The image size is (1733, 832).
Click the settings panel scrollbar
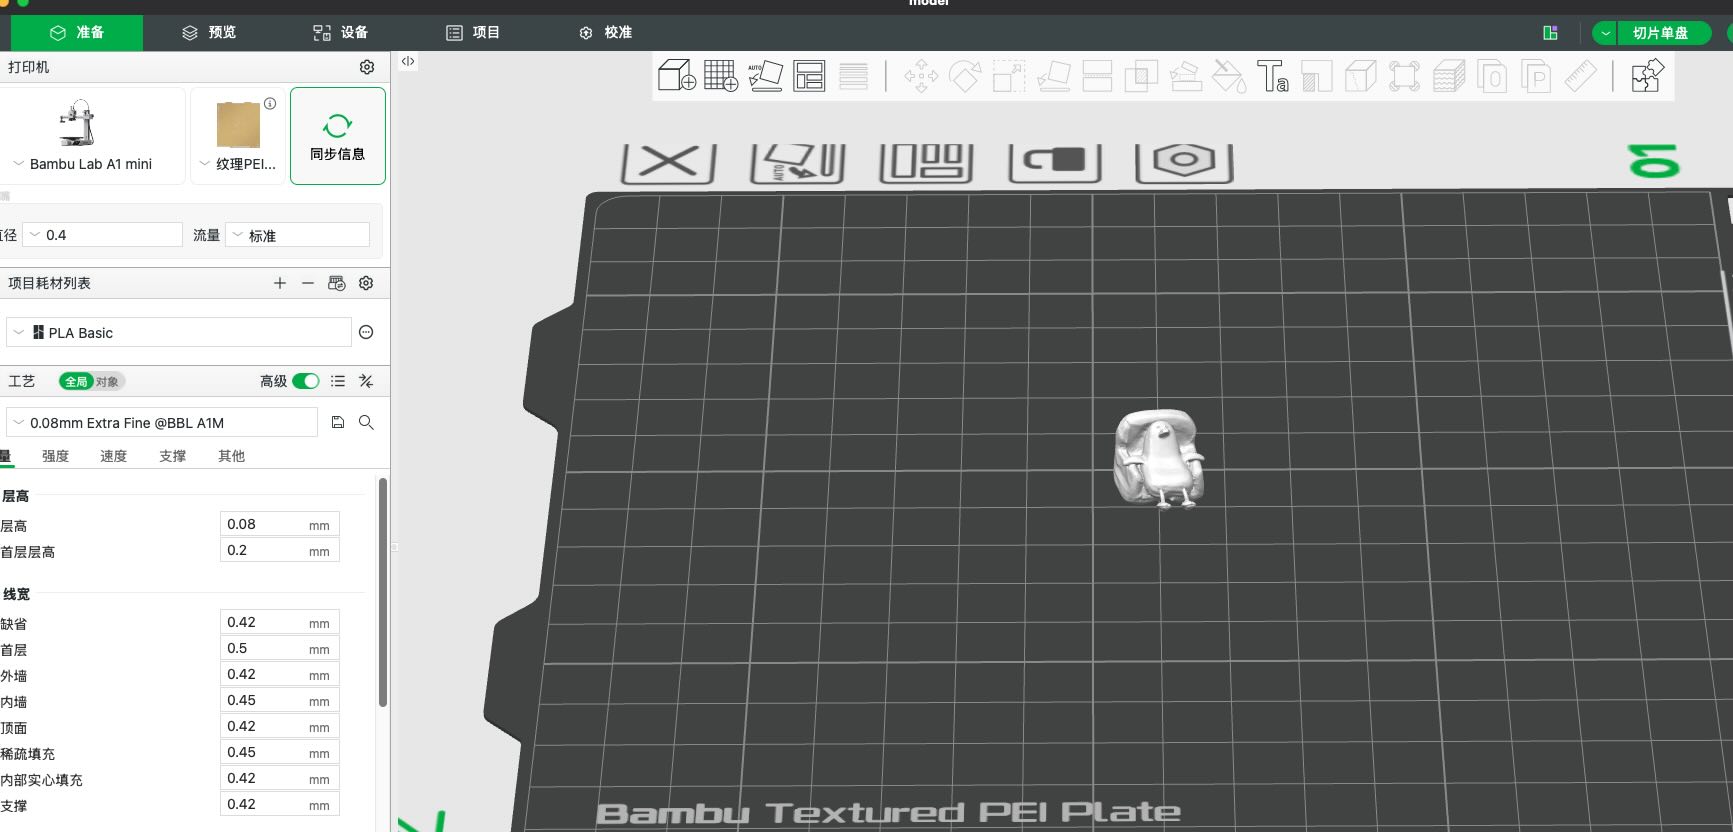coord(383,592)
